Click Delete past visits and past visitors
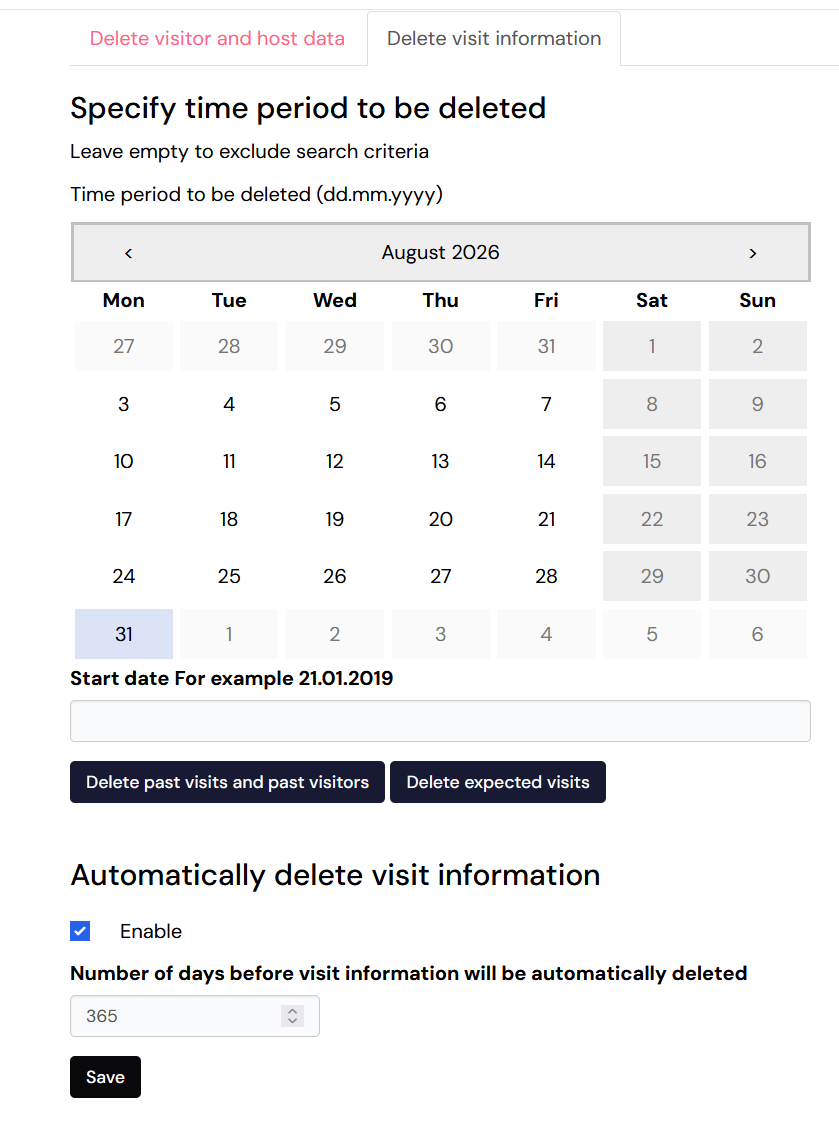The height and width of the screenshot is (1148, 839). coord(228,782)
